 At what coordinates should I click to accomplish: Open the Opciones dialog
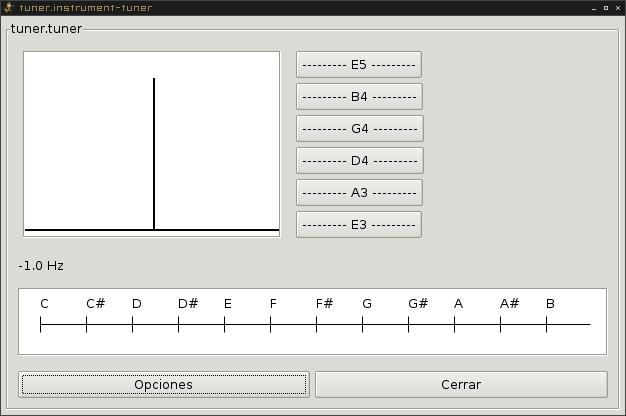click(163, 384)
